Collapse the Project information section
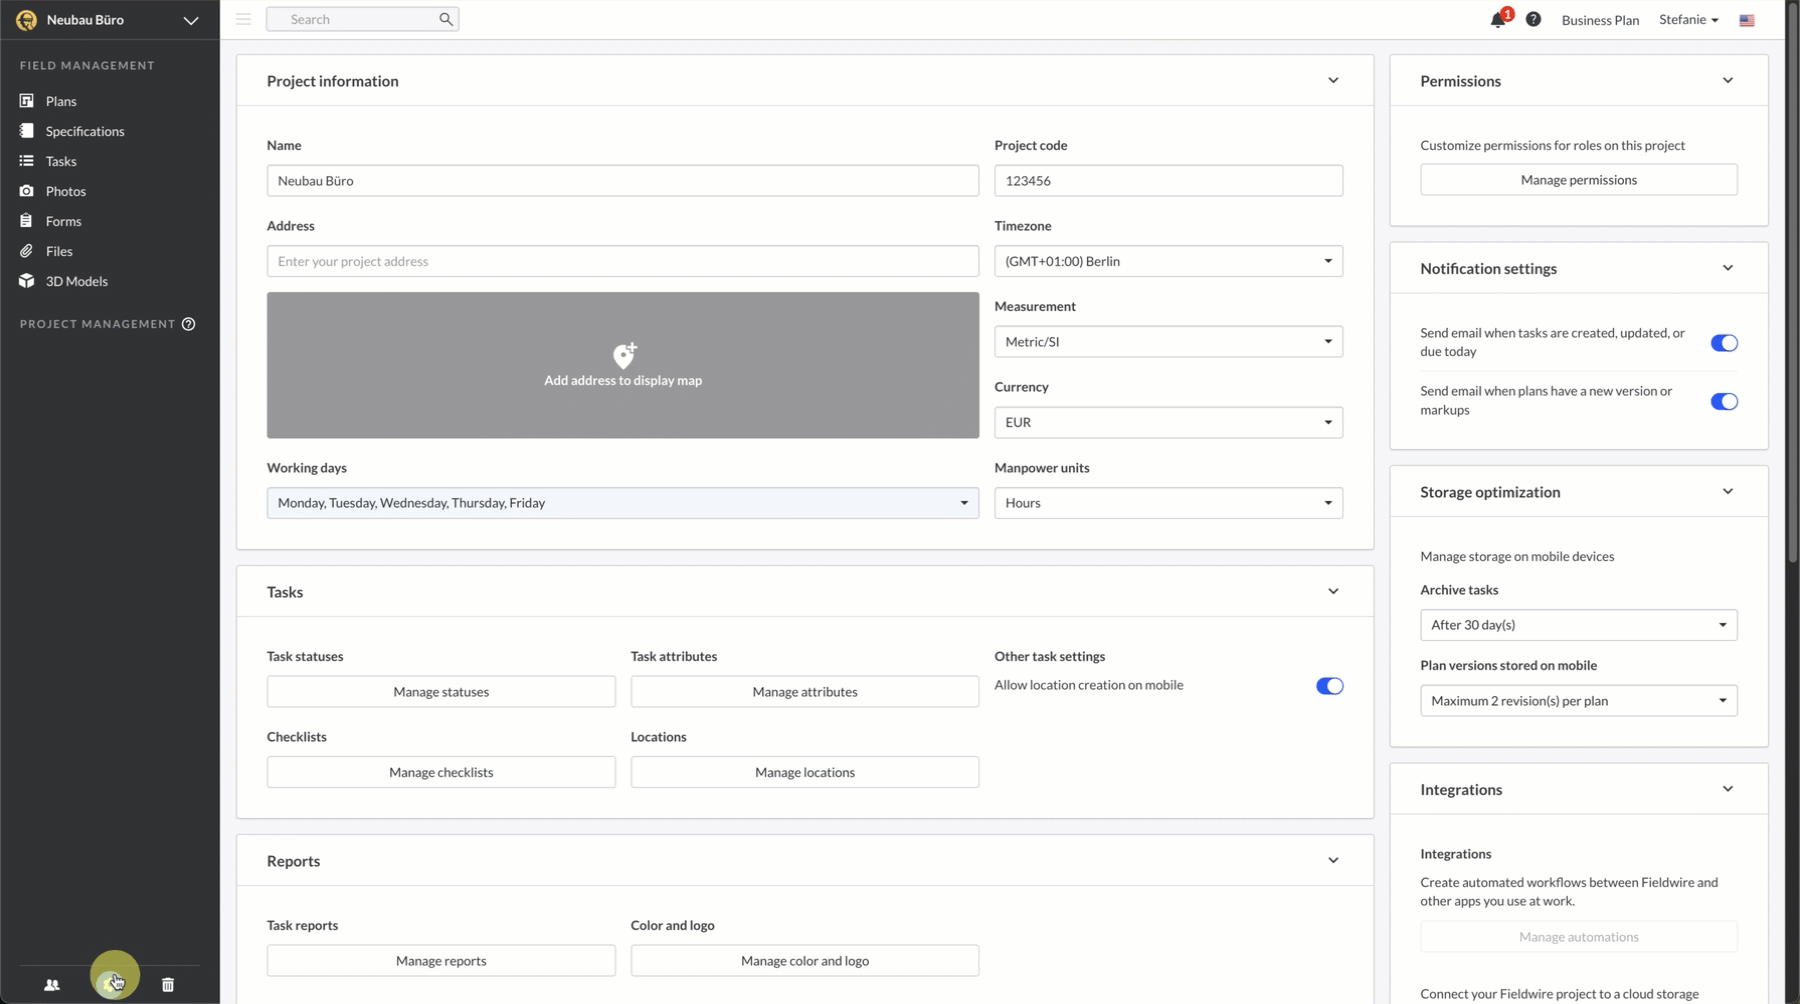 [x=1333, y=81]
